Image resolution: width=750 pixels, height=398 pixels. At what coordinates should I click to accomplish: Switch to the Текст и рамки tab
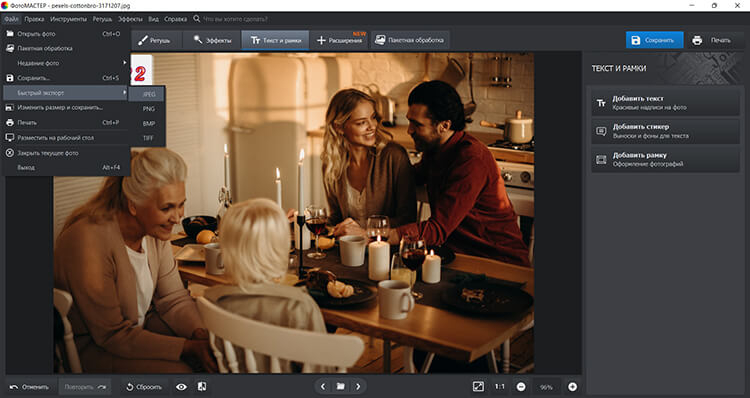point(276,41)
